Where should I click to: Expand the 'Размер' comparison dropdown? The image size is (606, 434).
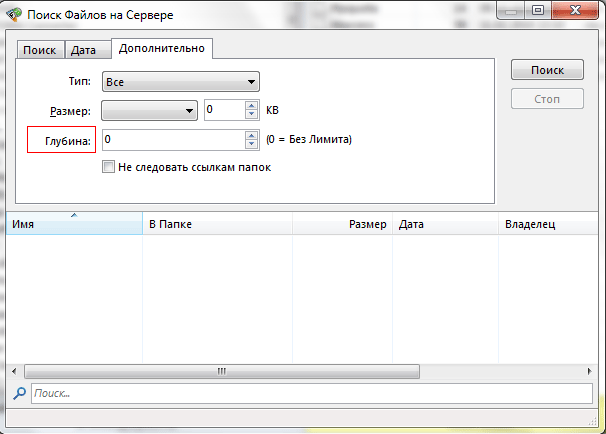click(x=149, y=111)
